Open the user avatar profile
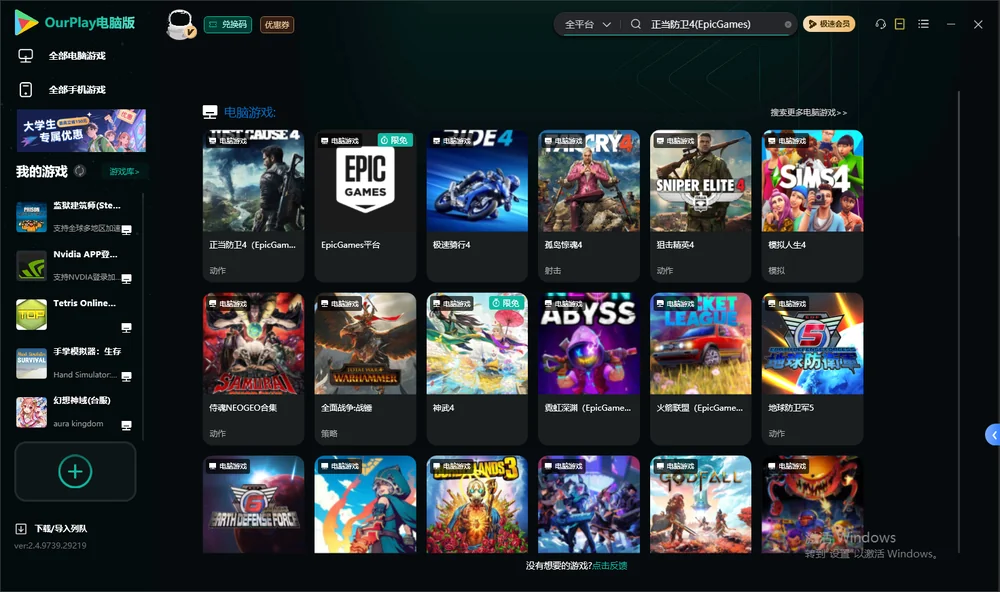This screenshot has width=1000, height=592. 180,24
